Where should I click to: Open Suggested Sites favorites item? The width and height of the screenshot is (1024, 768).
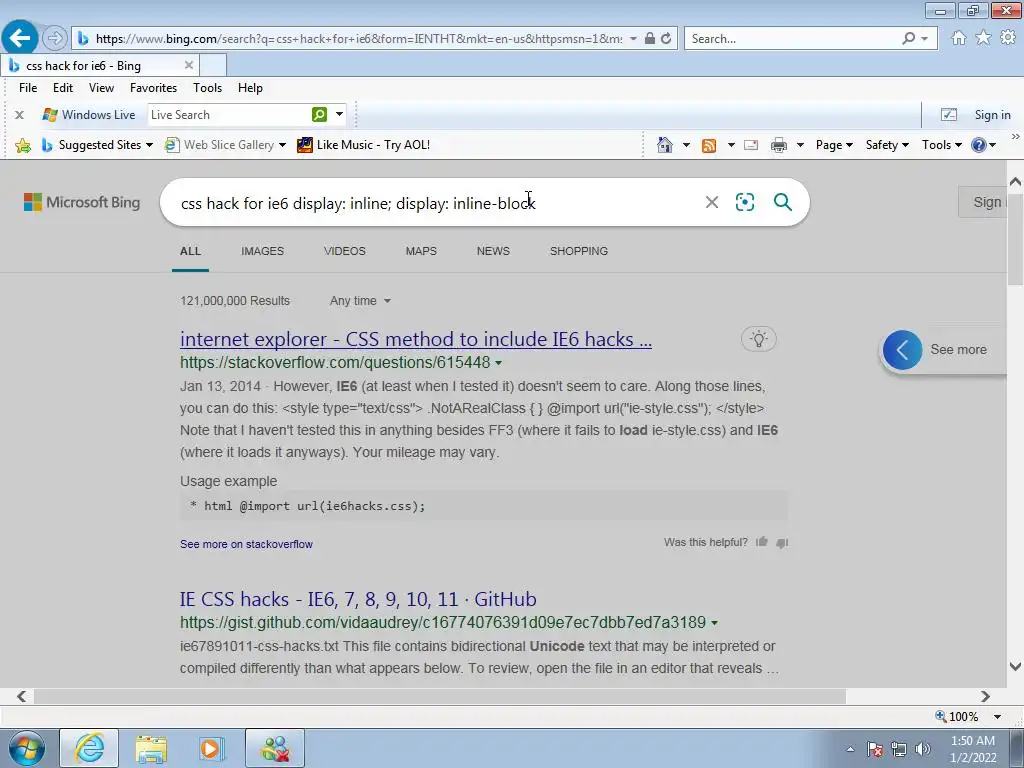click(x=97, y=145)
